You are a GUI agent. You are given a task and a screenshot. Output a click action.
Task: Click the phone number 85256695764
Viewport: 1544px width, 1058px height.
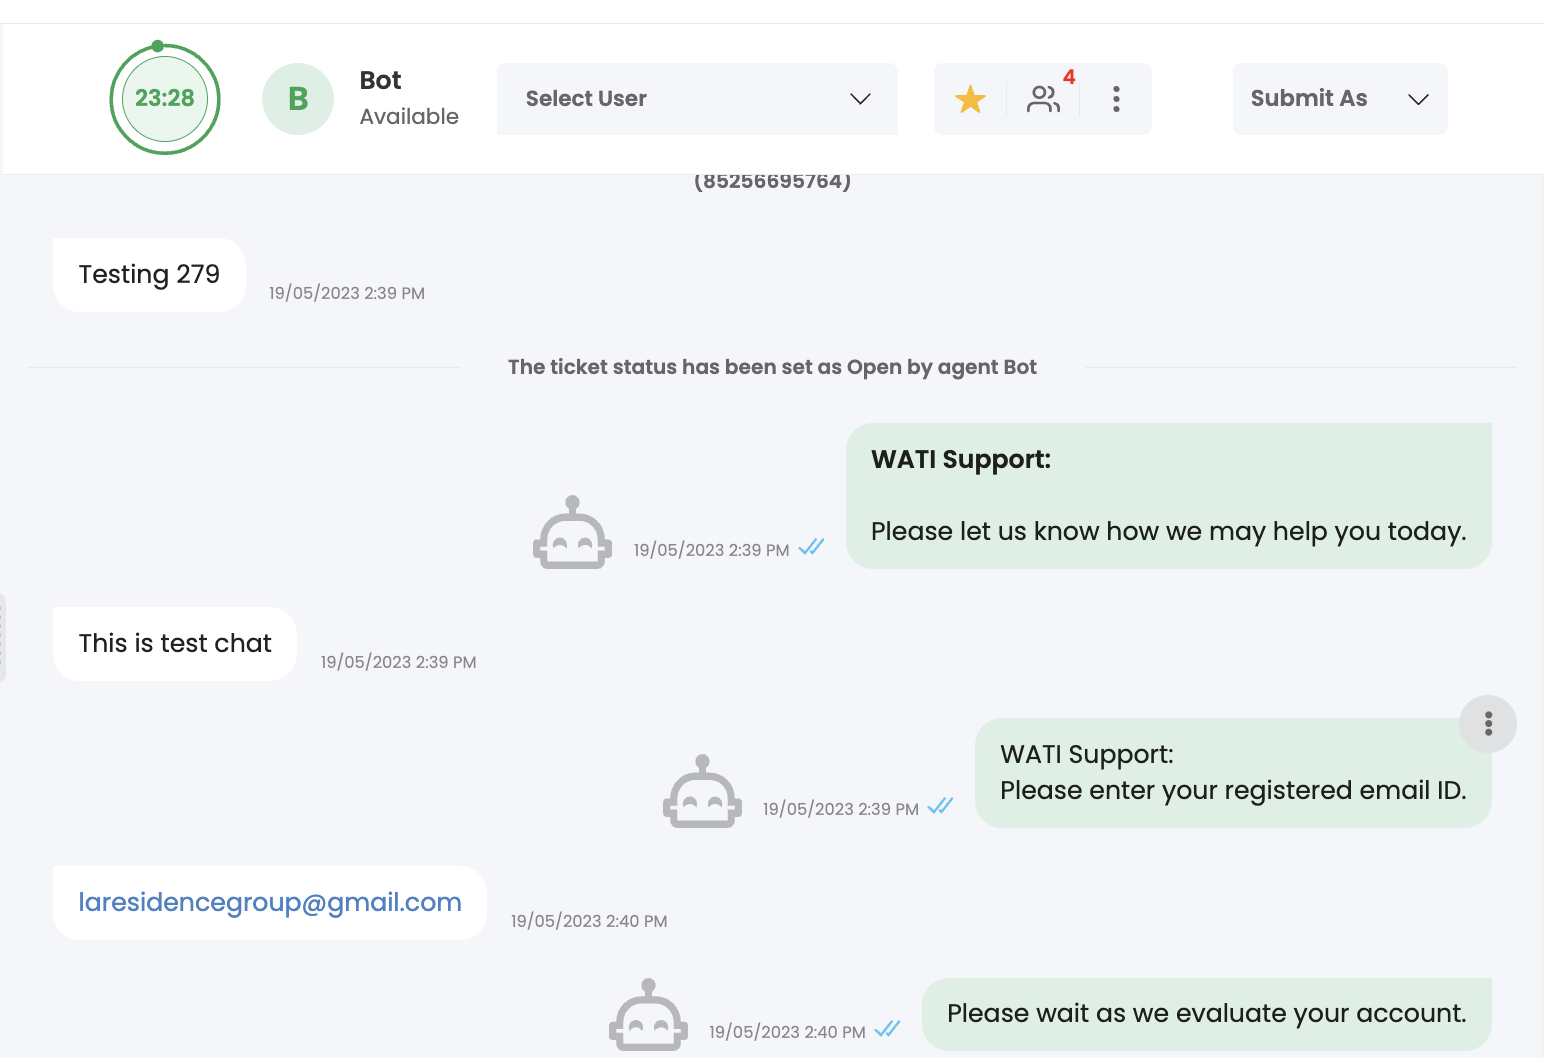coord(772,182)
